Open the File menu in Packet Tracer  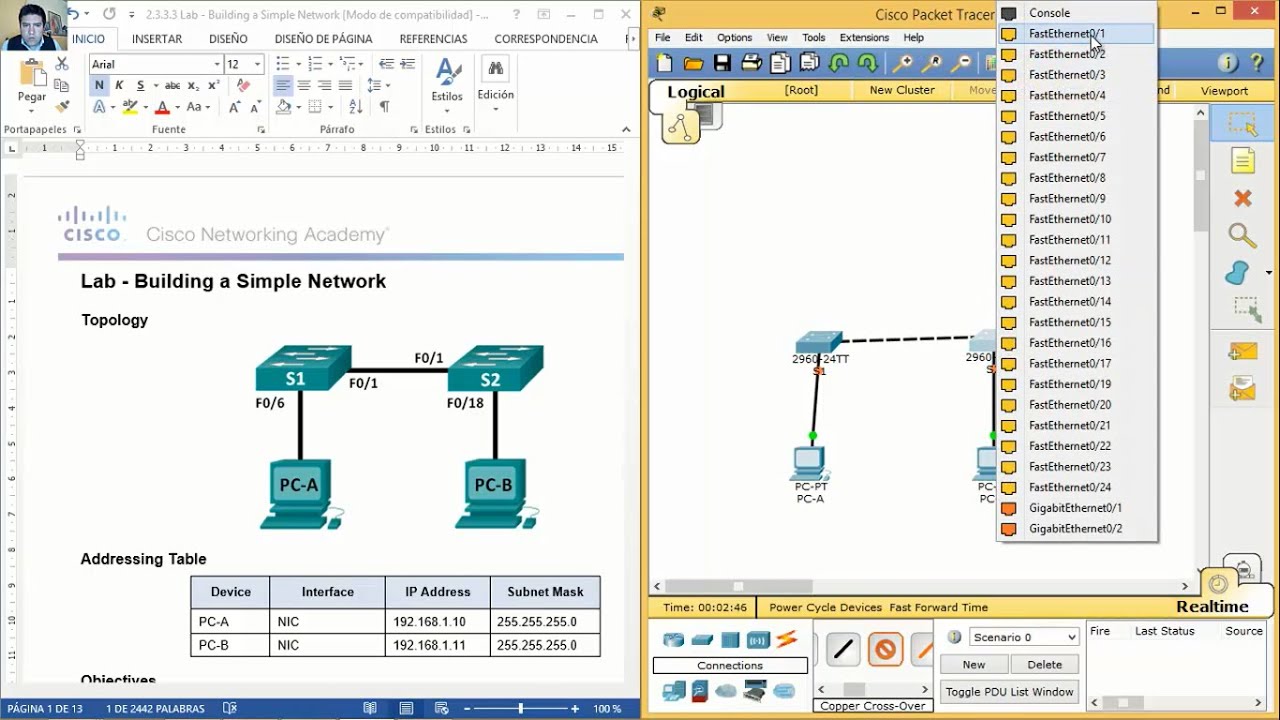[663, 38]
